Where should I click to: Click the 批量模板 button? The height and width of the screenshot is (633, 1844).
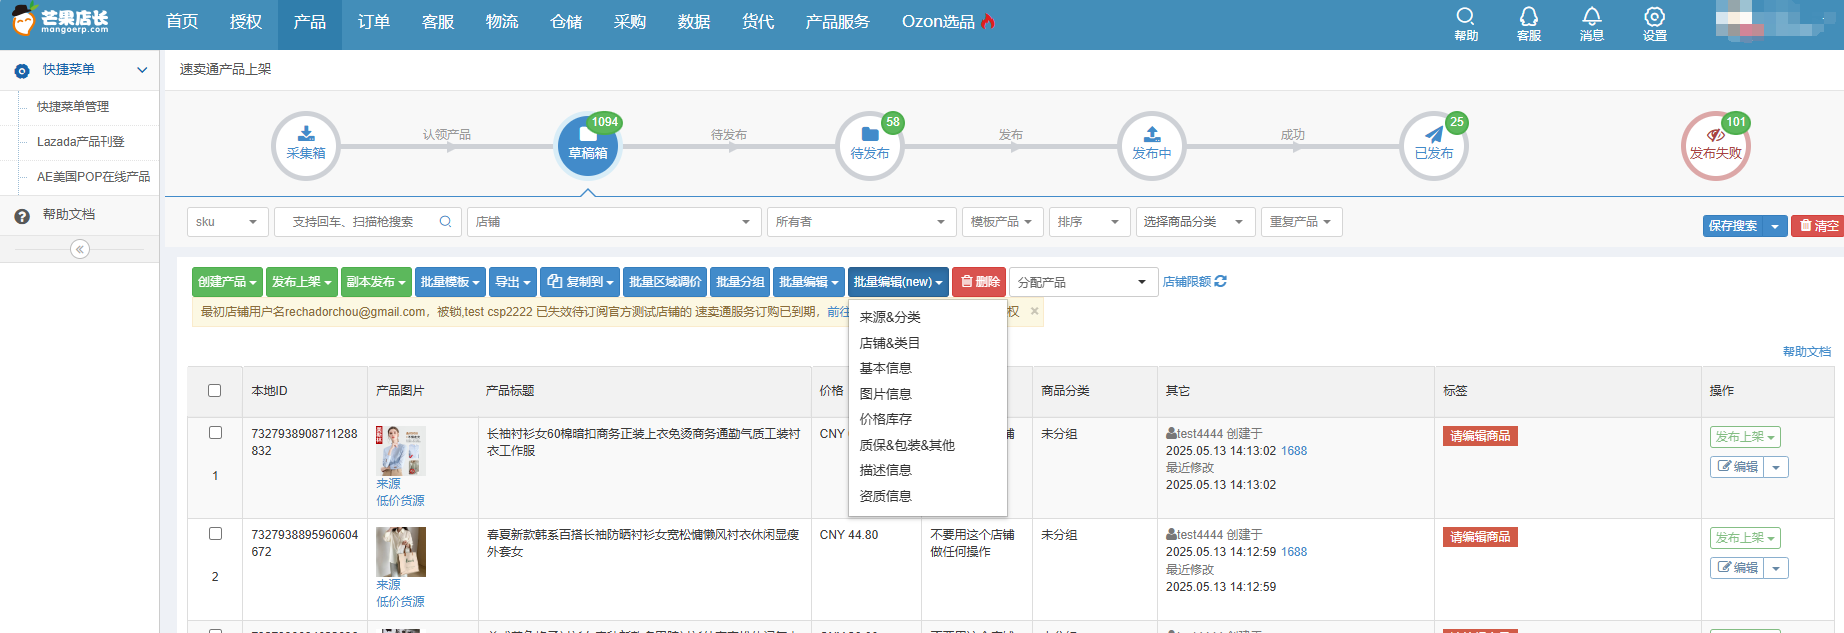pos(450,282)
